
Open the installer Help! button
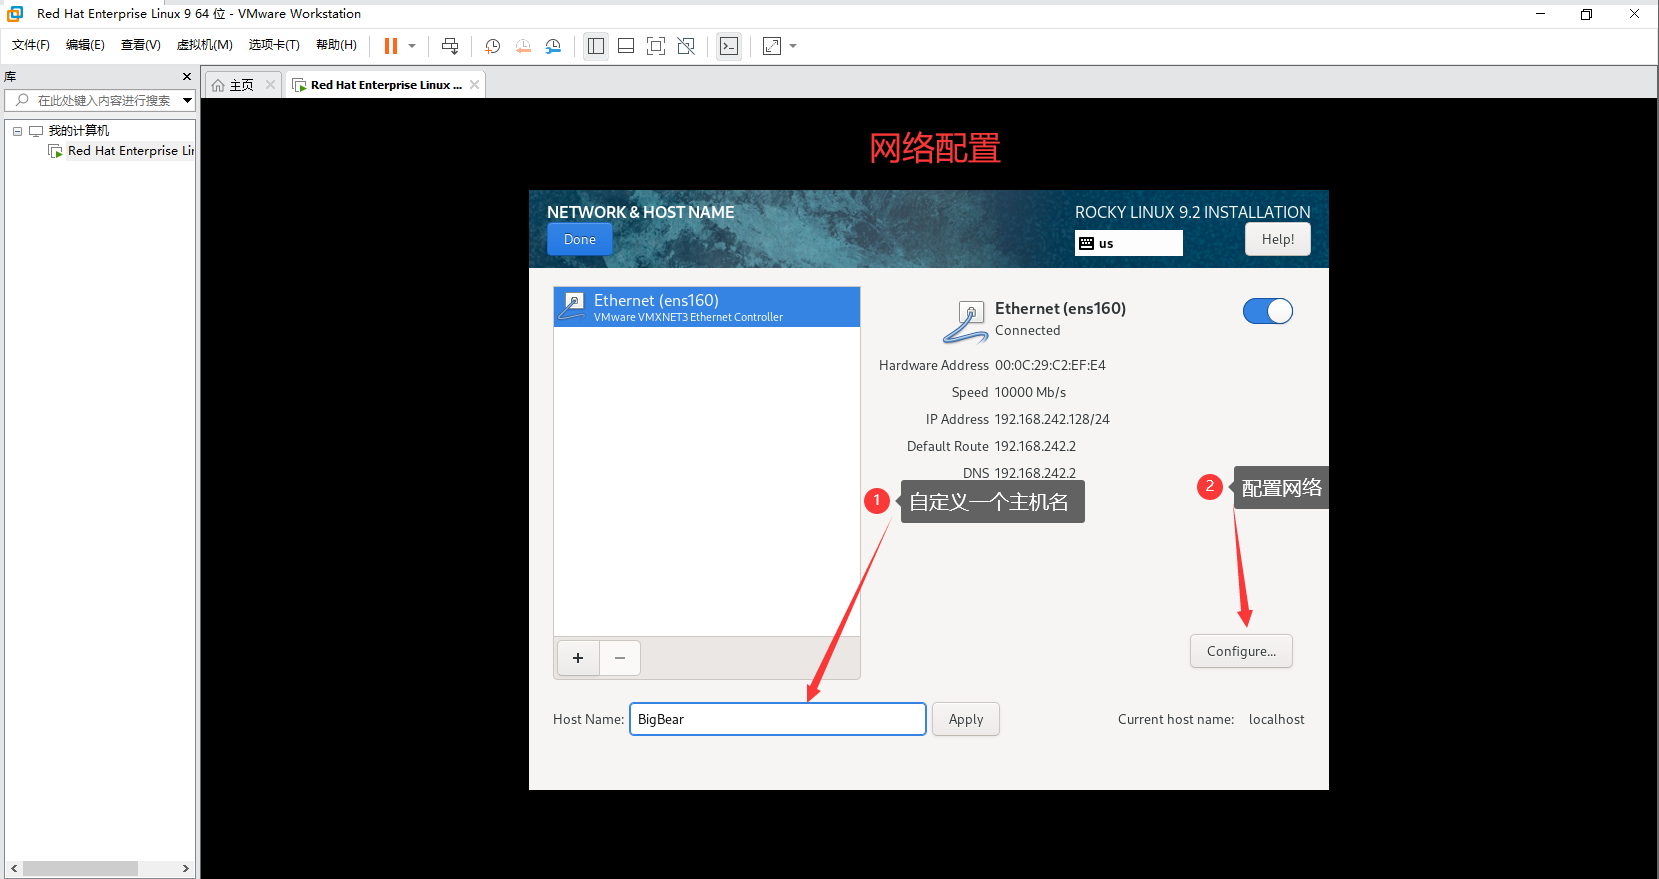click(x=1278, y=239)
